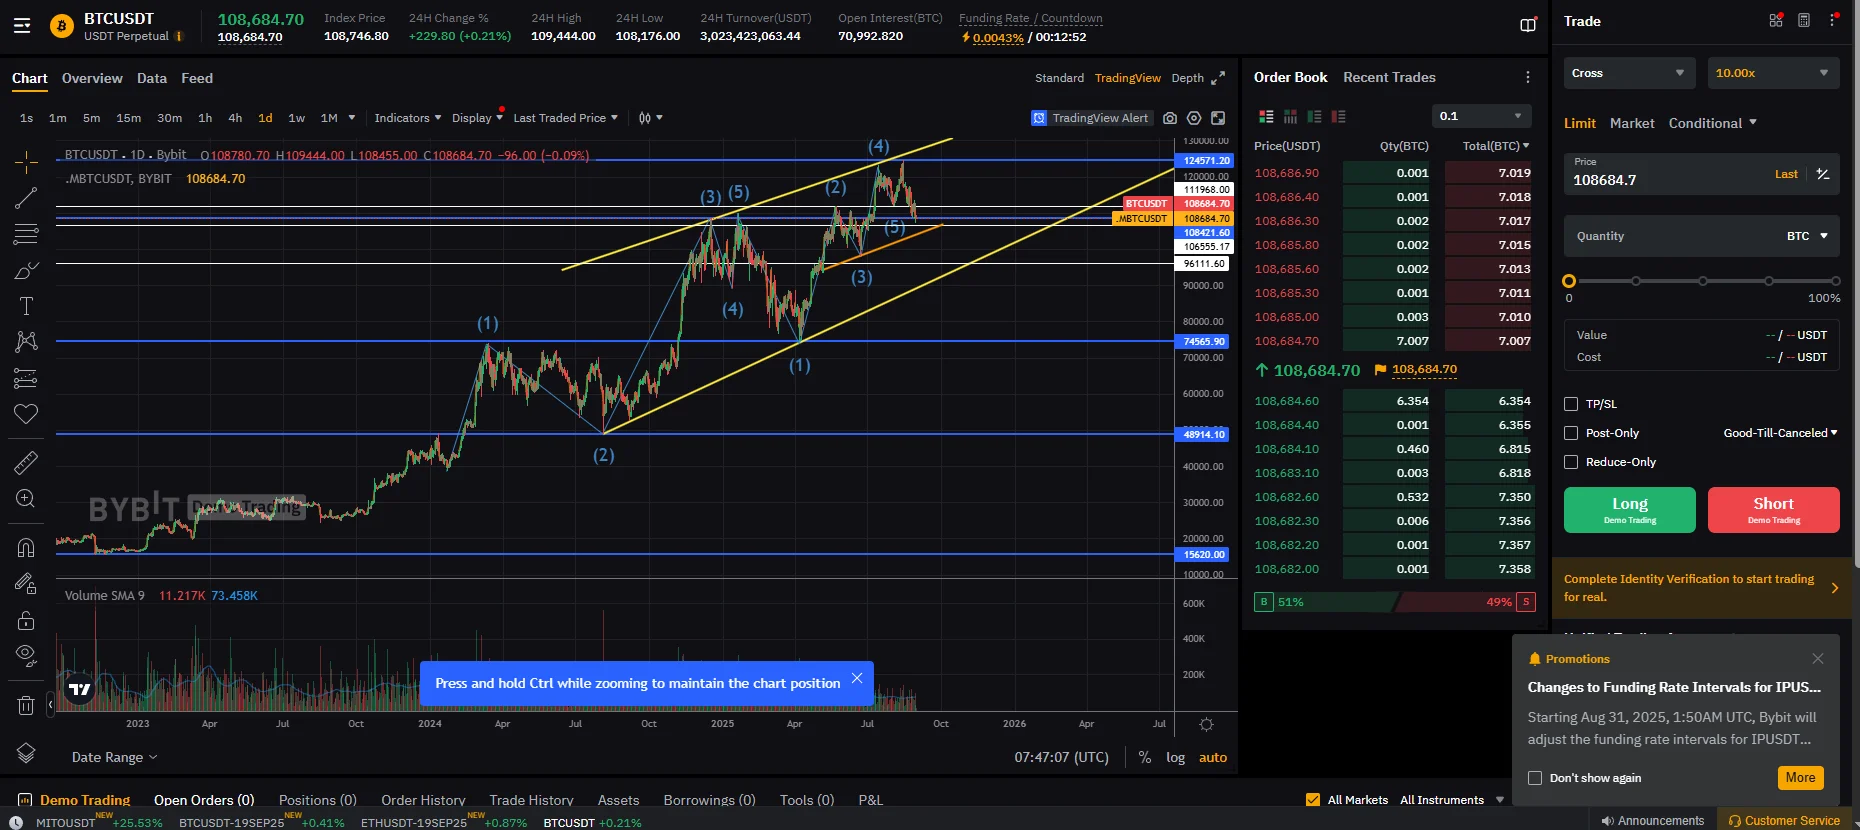Enable the TP/SL checkbox

(x=1571, y=404)
